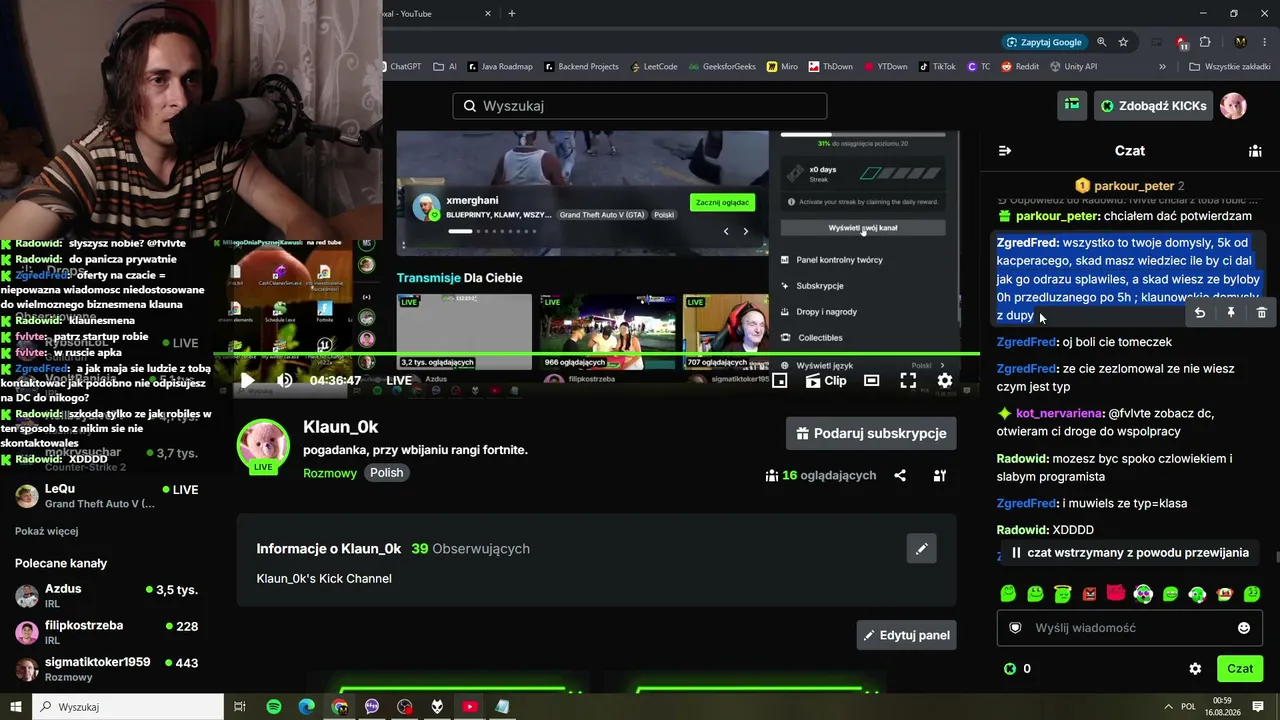
Task: Delete ZgredFred's highlighted chat message
Action: point(1261,313)
